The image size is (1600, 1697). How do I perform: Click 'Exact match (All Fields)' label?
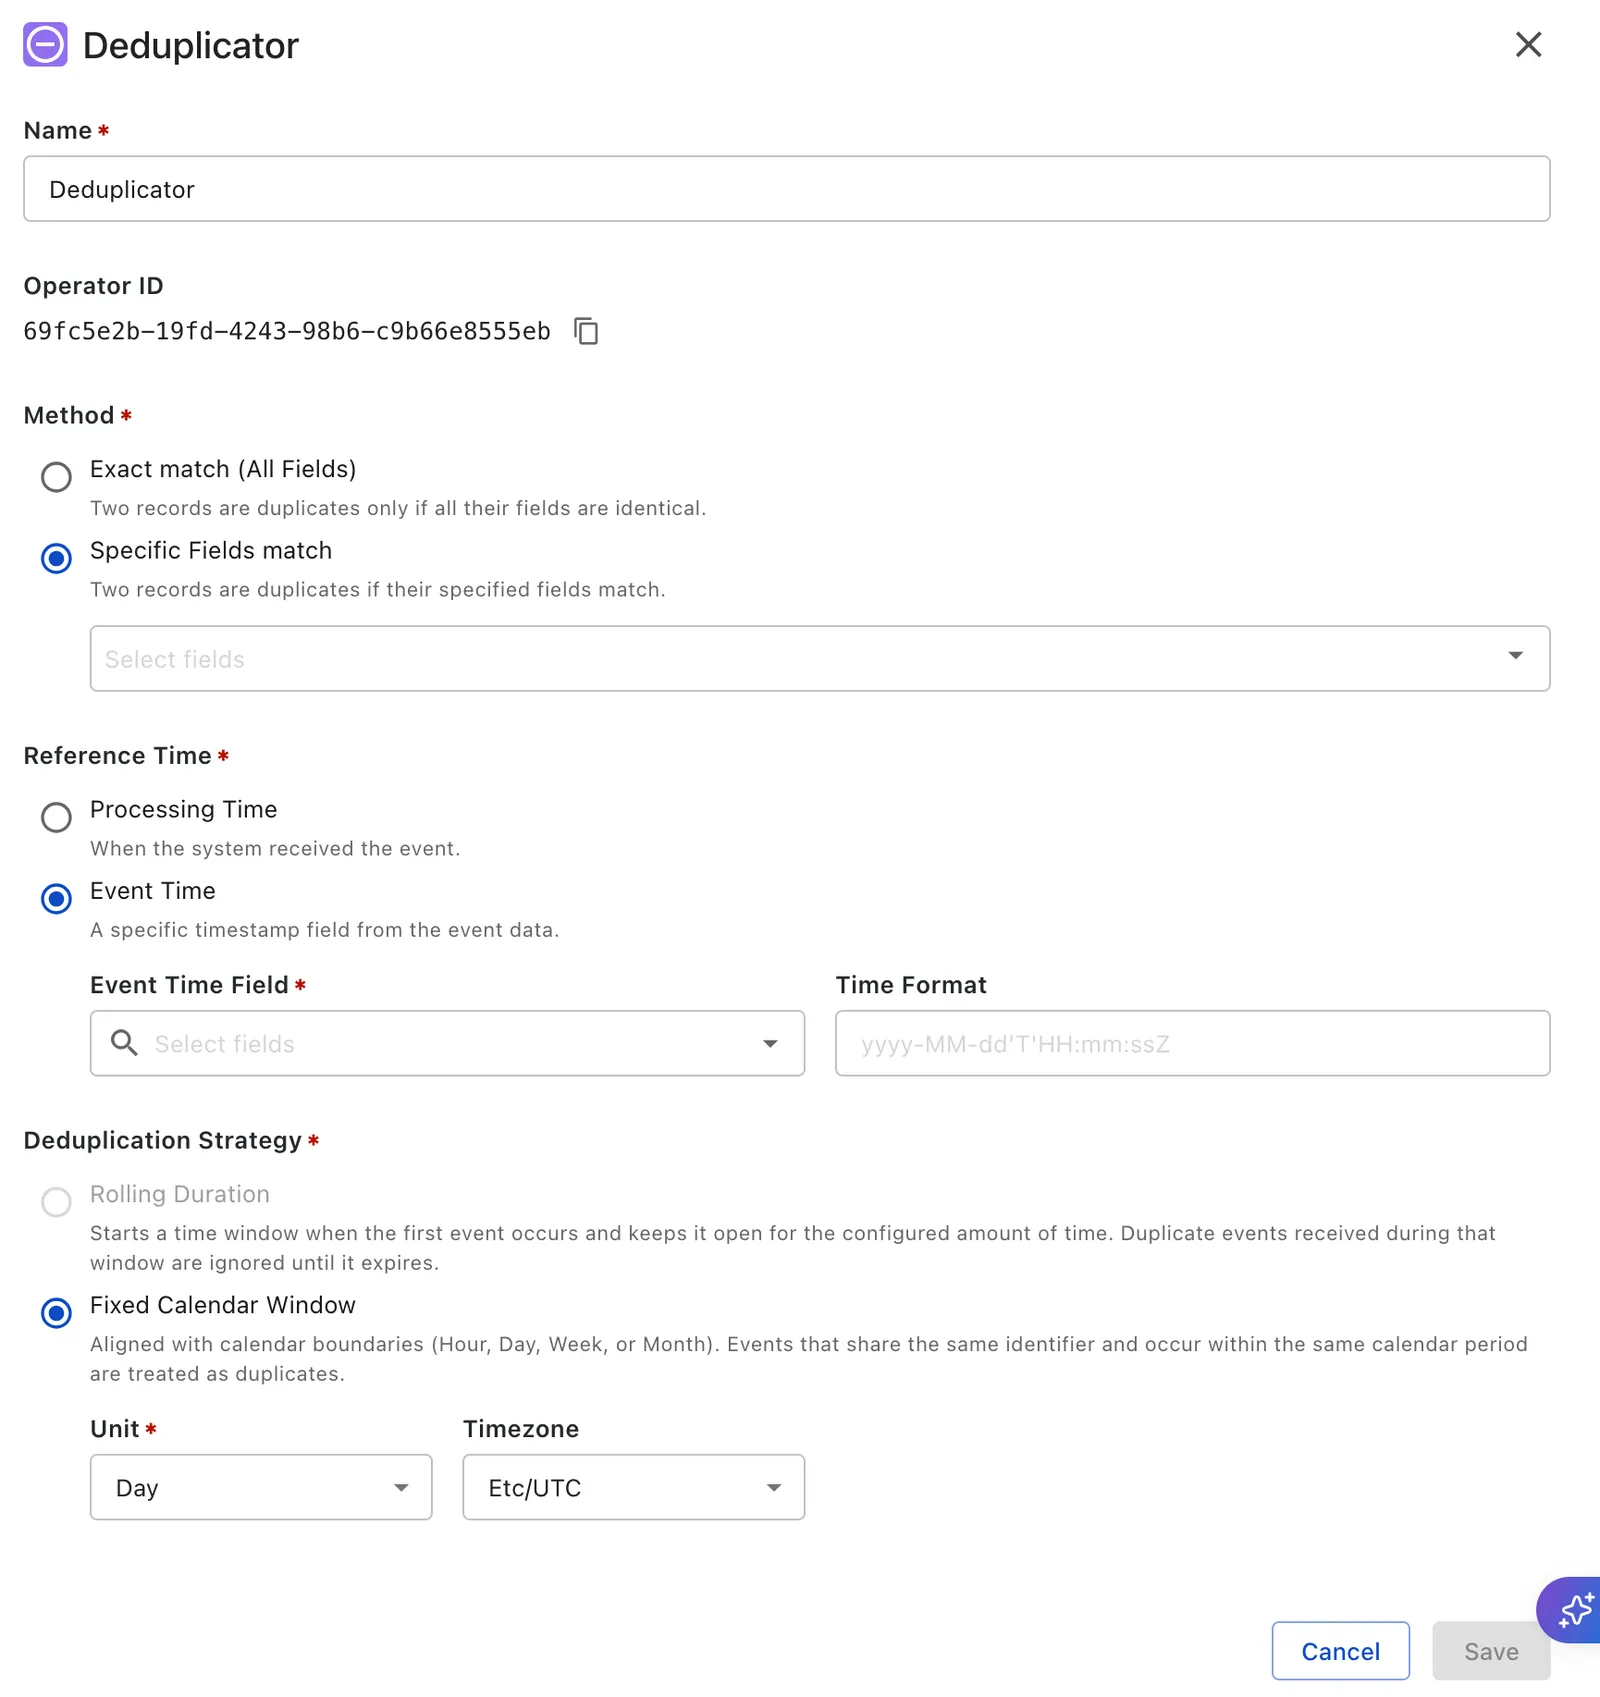pos(223,469)
